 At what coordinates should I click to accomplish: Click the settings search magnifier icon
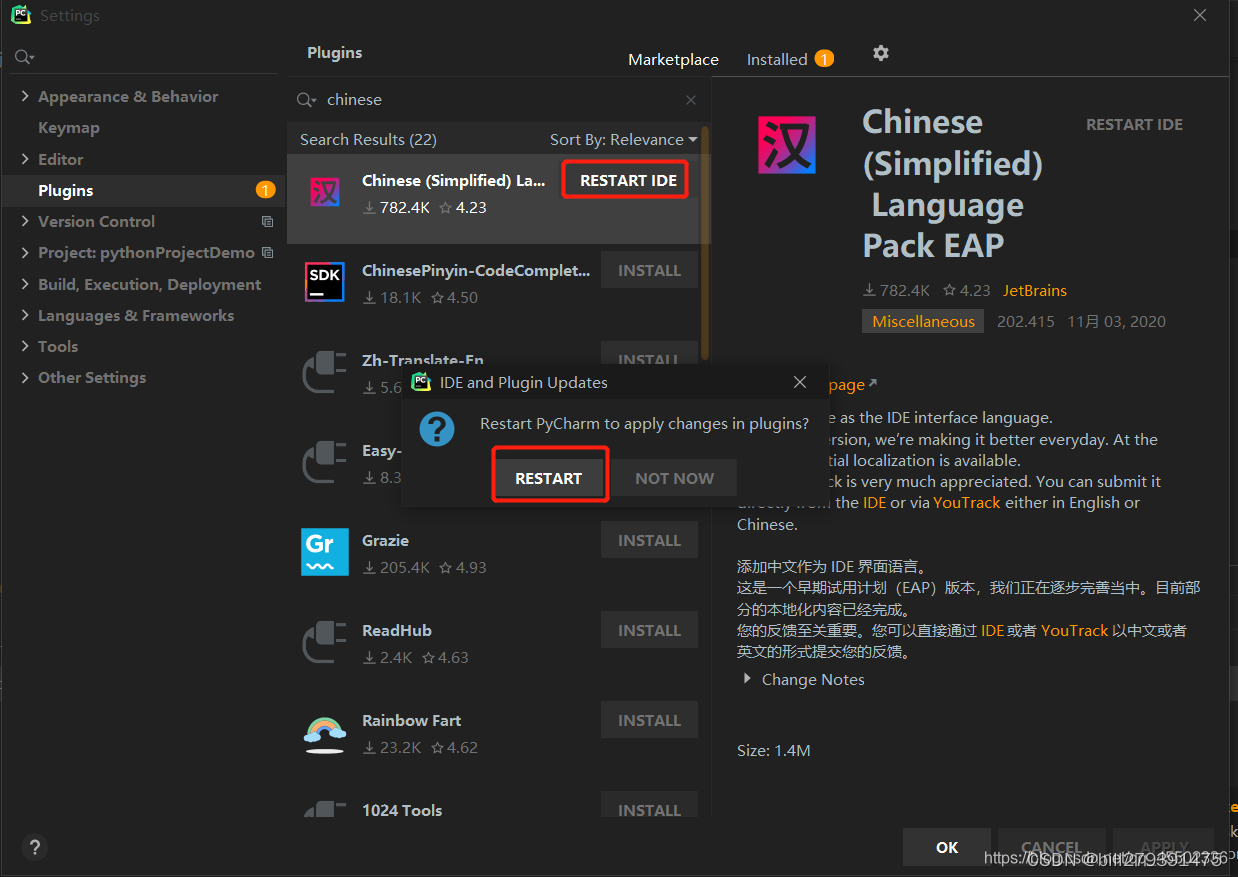[x=24, y=58]
